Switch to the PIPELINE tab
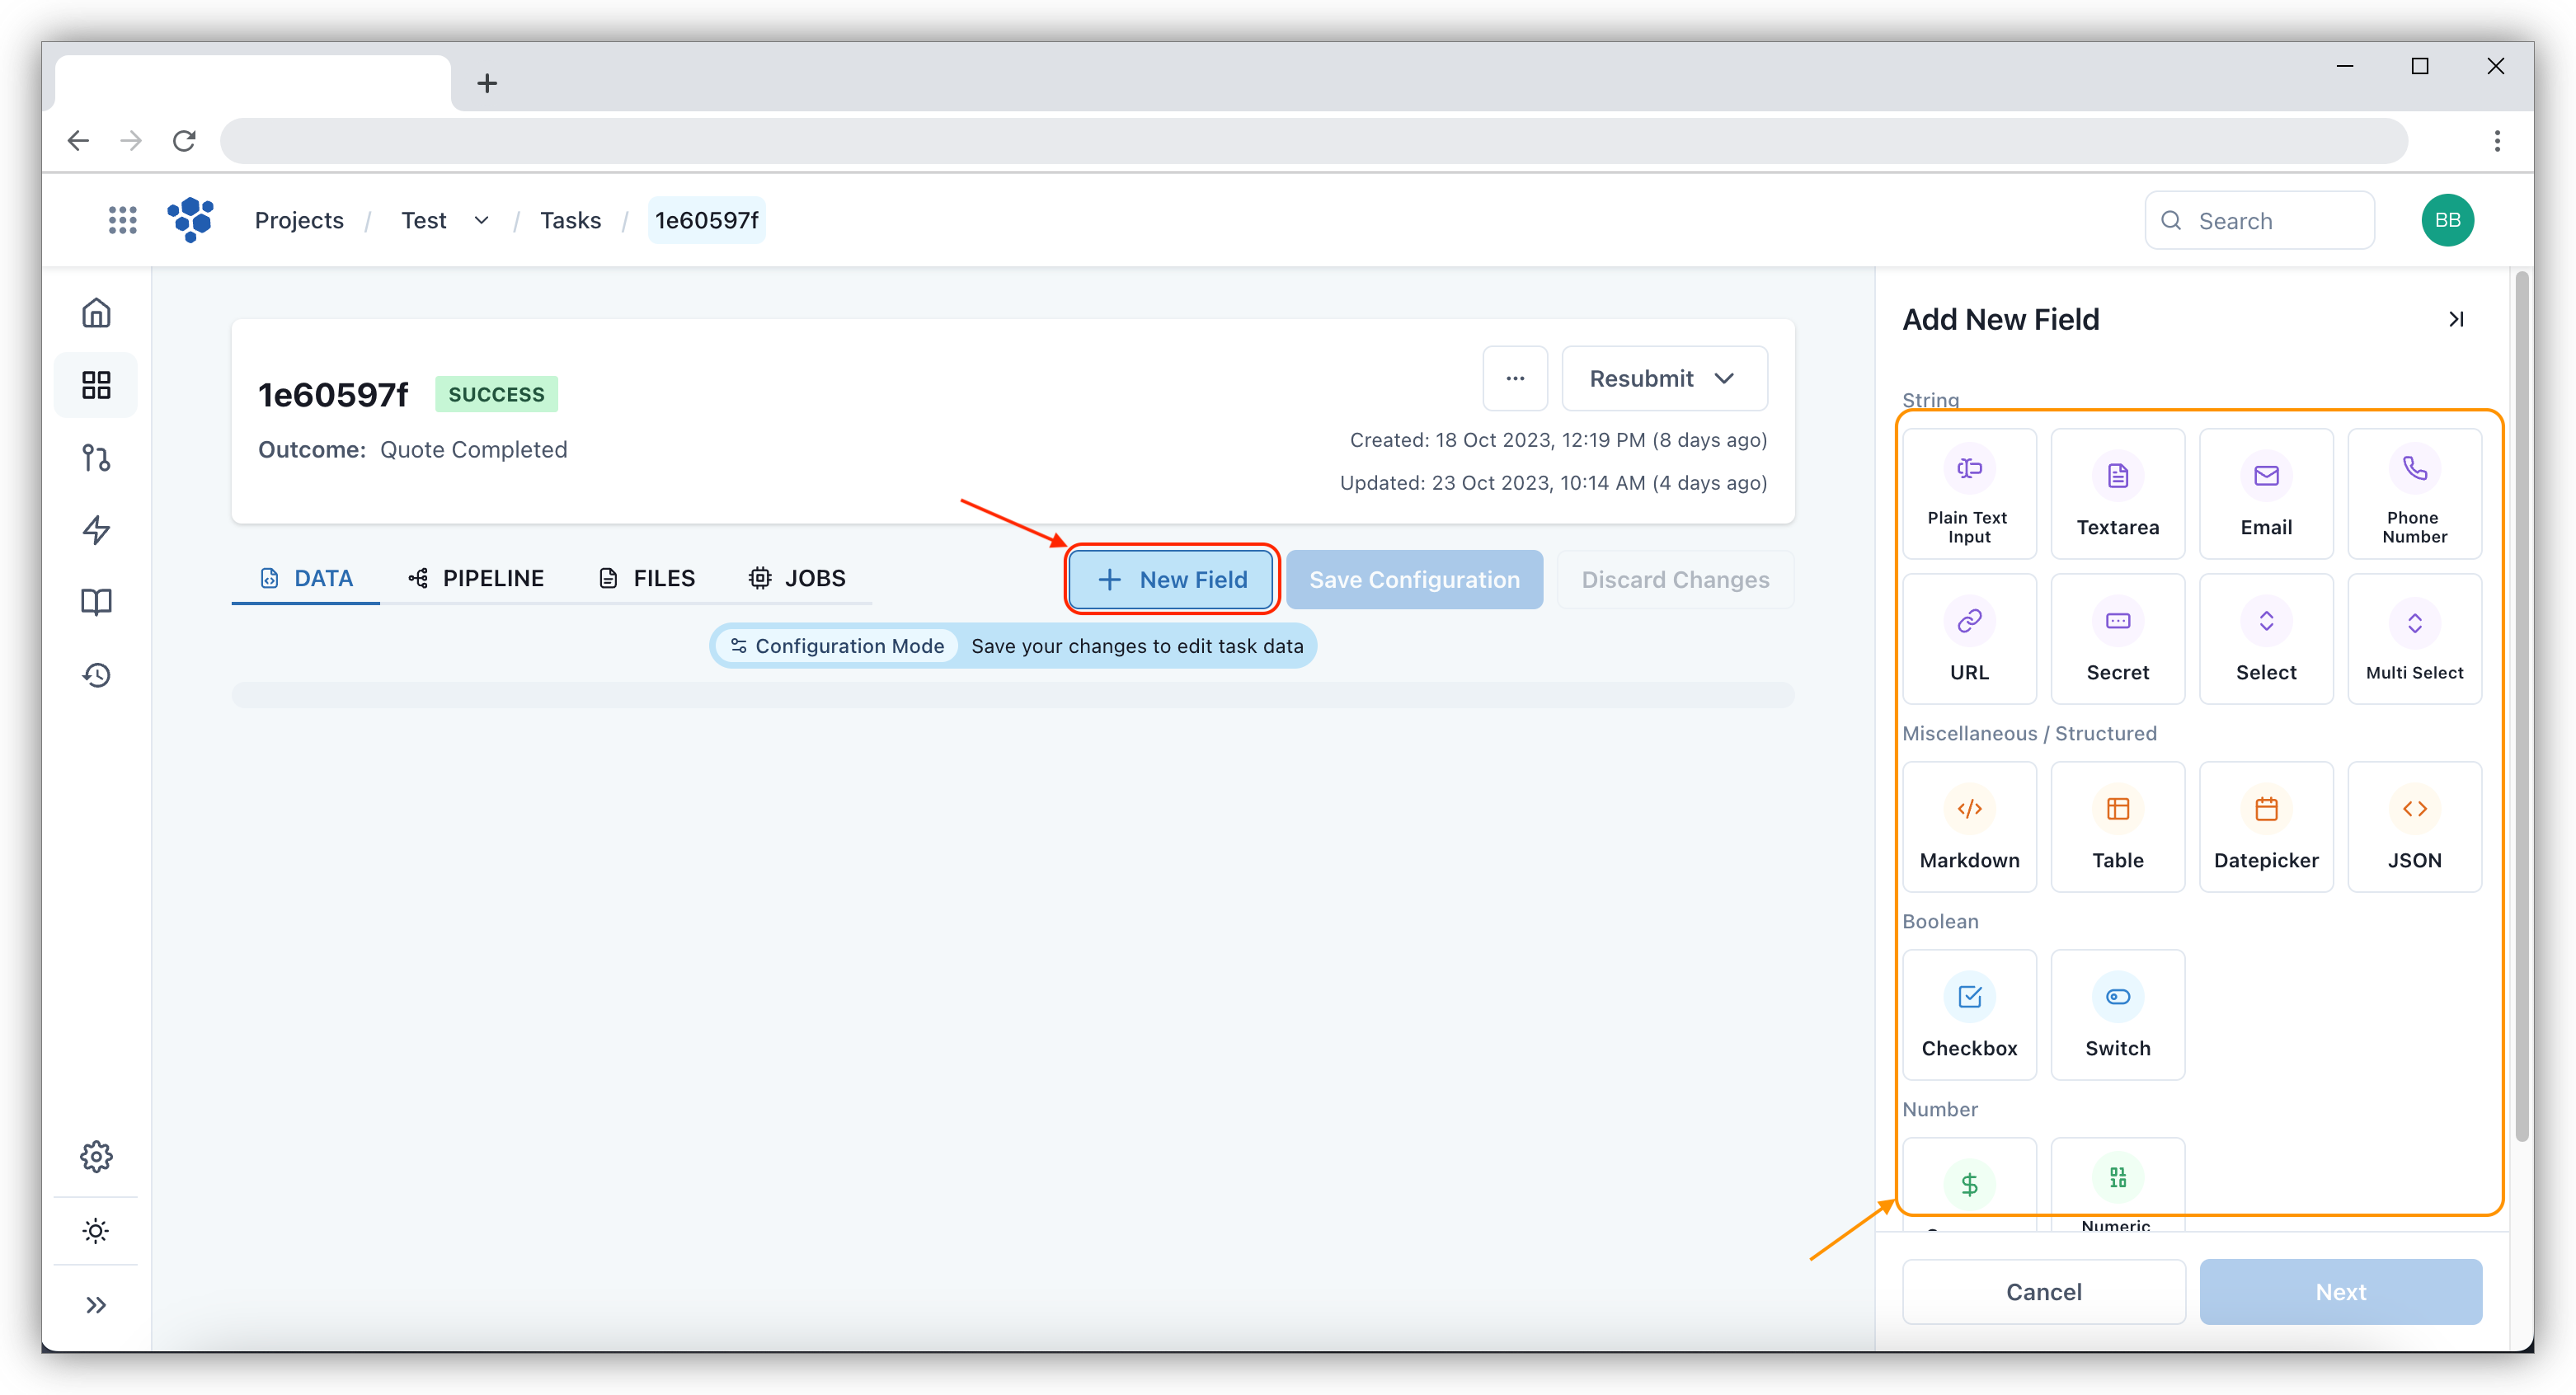This screenshot has width=2576, height=1395. click(x=476, y=578)
